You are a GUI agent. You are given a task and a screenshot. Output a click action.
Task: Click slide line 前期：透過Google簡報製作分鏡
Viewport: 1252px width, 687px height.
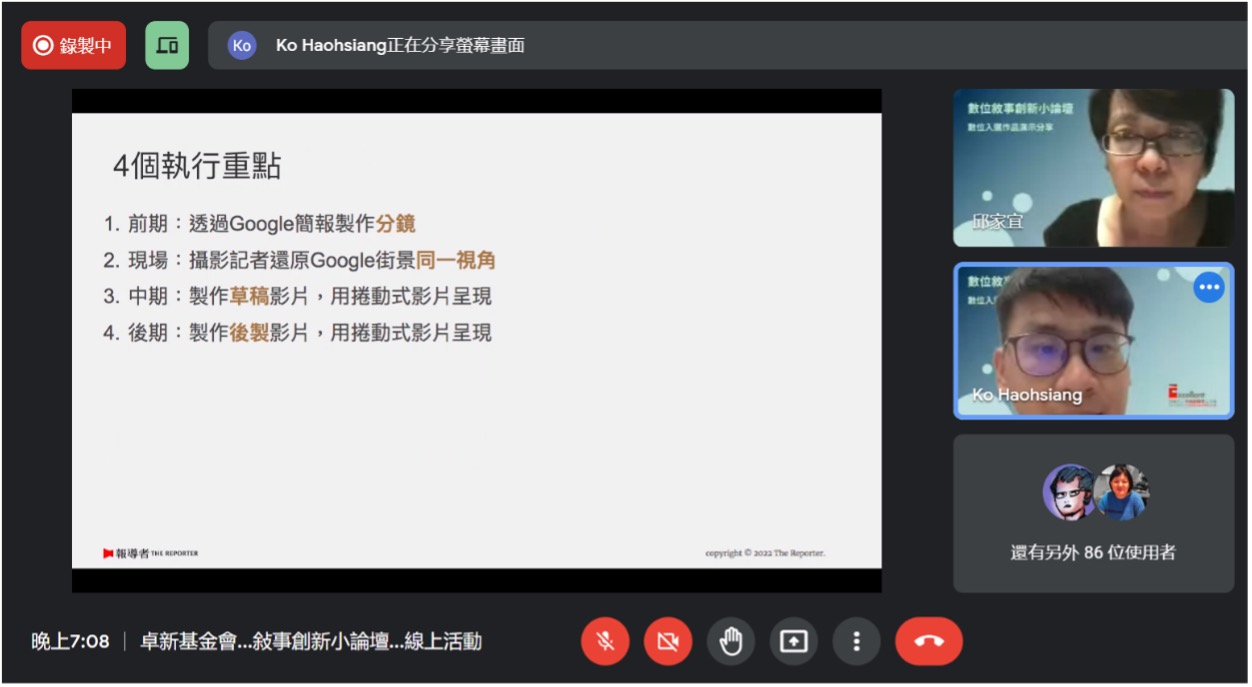(259, 224)
